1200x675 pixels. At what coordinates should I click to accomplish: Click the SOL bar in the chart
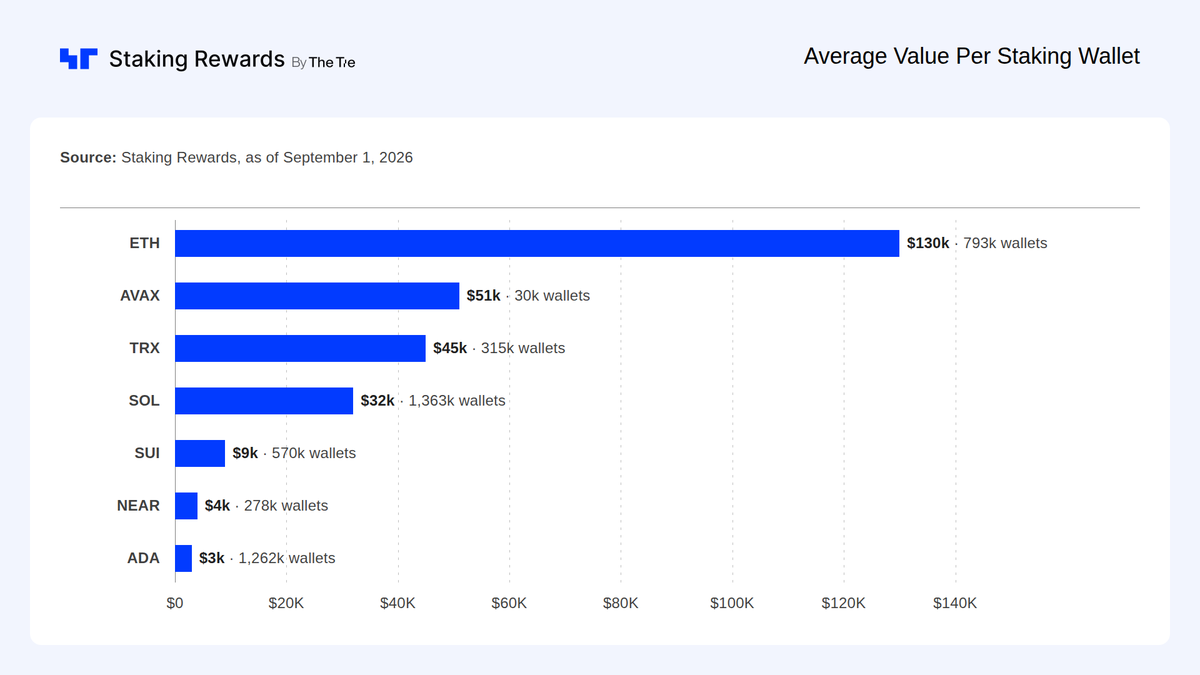tap(264, 401)
